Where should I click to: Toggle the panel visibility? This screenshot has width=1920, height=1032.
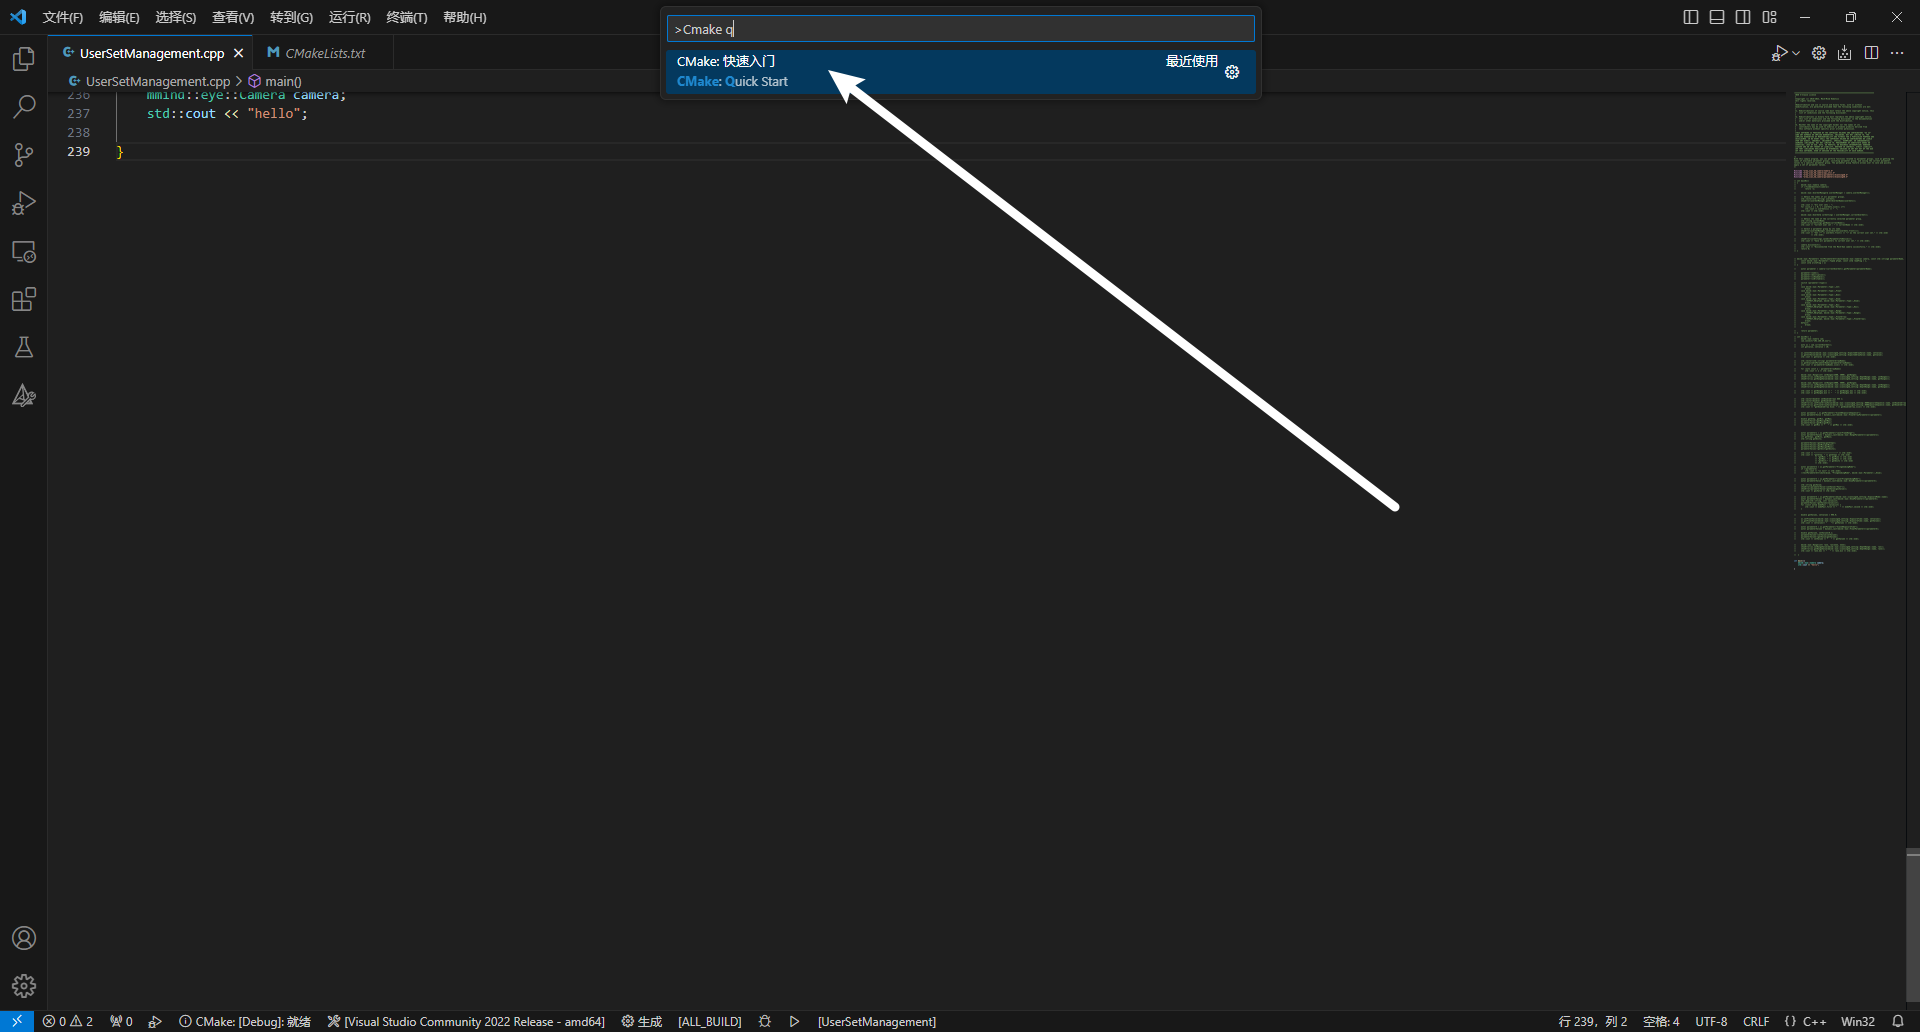pos(1716,17)
